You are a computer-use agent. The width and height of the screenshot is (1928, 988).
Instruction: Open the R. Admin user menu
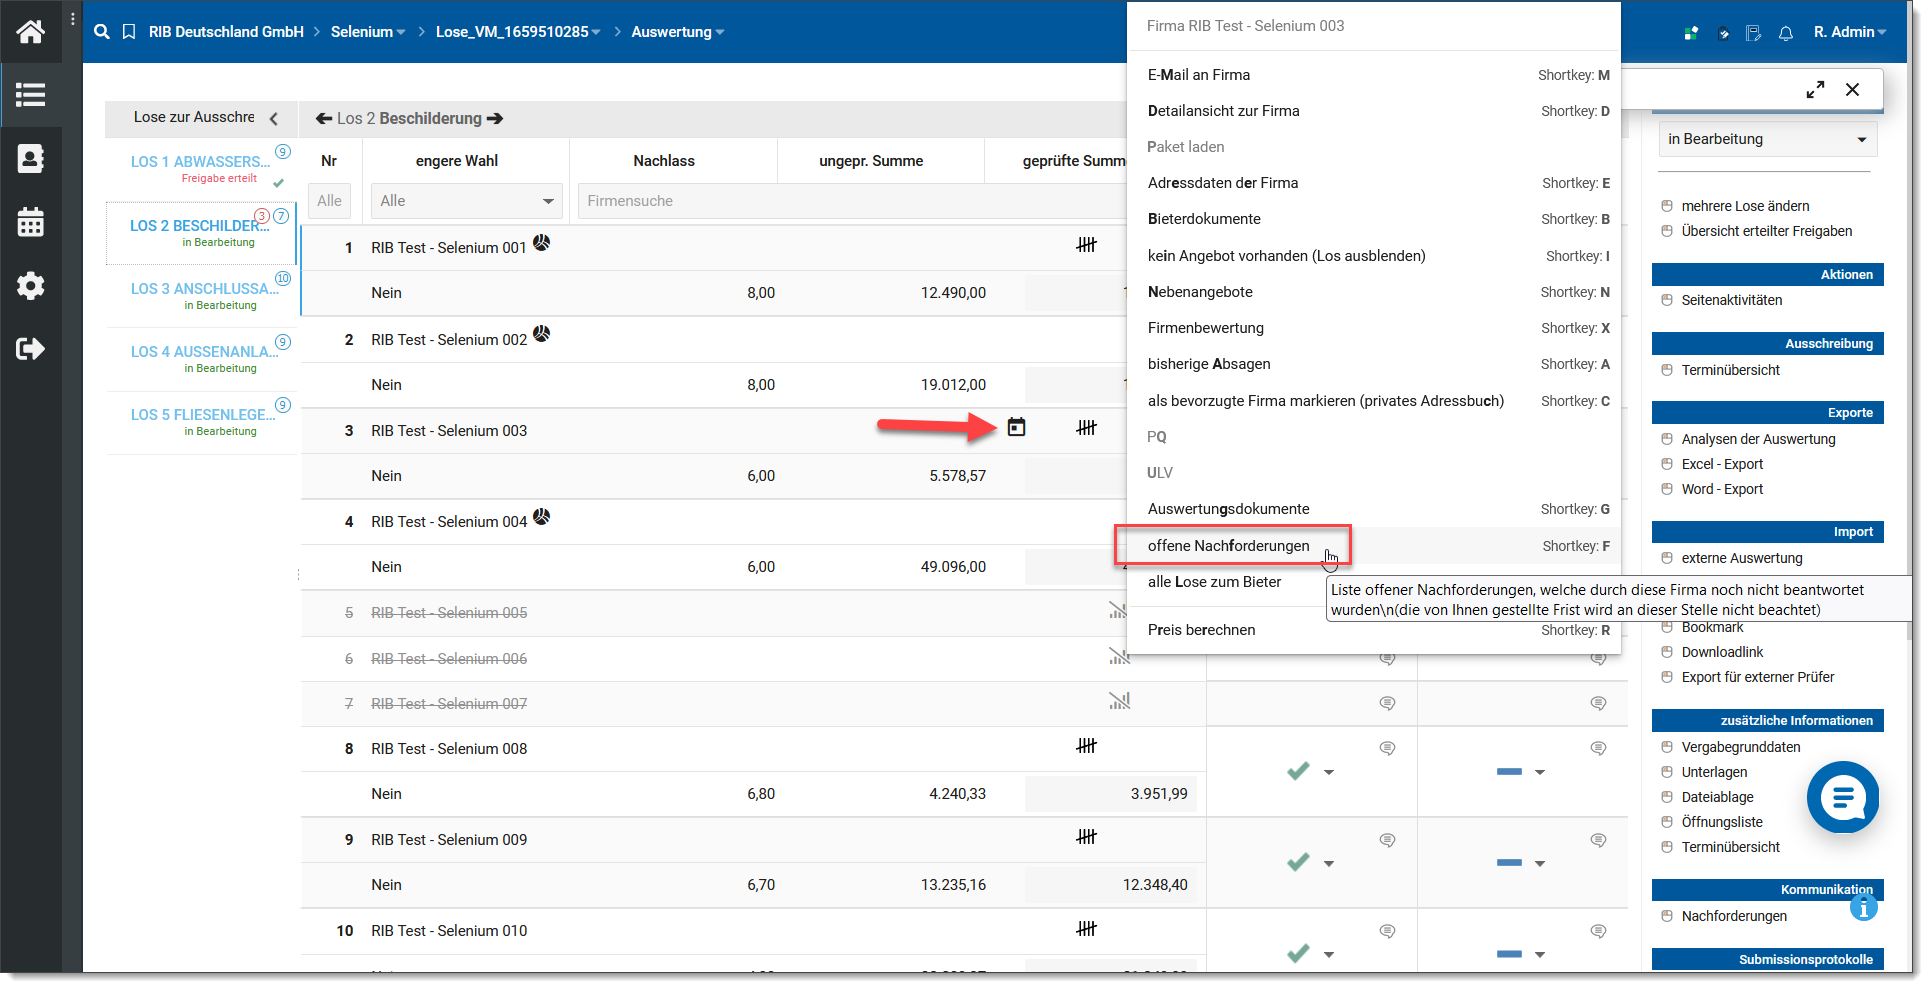click(x=1849, y=32)
